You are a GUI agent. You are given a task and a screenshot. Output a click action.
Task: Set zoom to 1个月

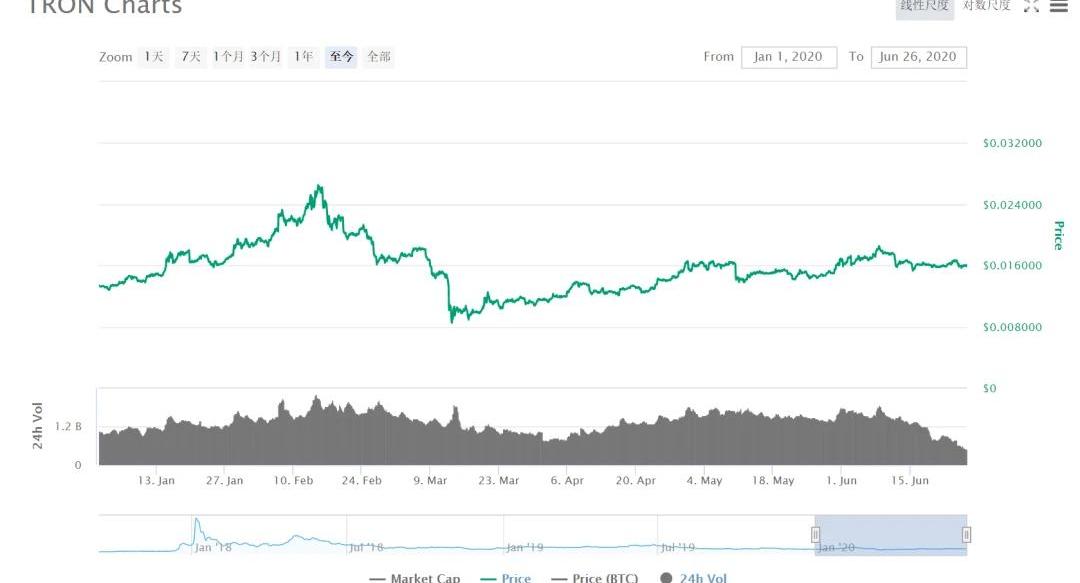tap(228, 57)
